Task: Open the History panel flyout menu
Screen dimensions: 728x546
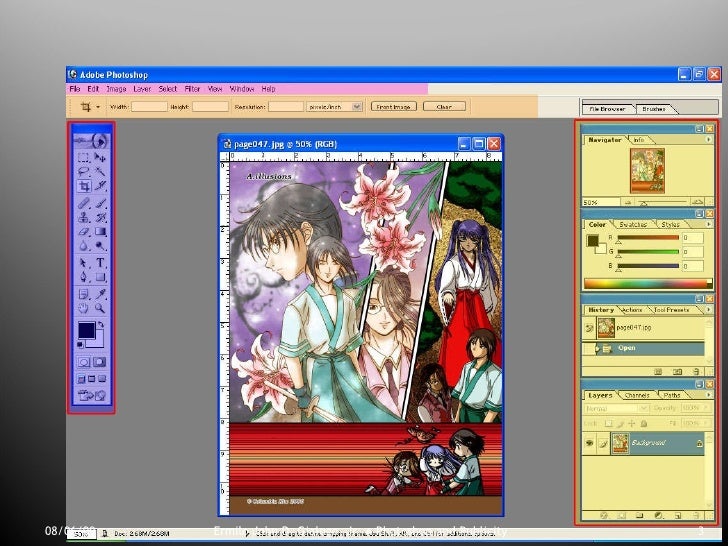Action: (708, 309)
